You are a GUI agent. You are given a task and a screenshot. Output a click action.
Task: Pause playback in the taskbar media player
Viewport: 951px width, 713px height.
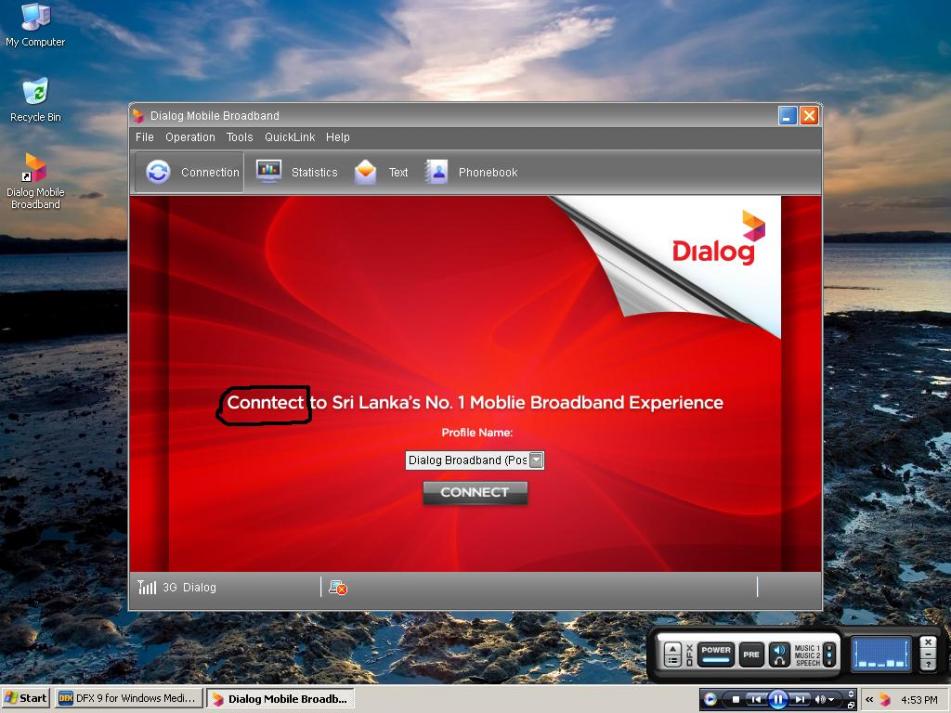pyautogui.click(x=778, y=699)
